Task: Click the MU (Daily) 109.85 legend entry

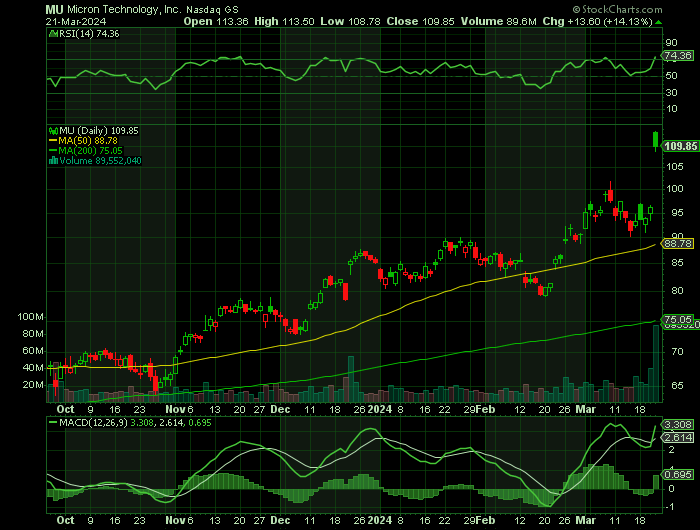Action: tap(99, 130)
